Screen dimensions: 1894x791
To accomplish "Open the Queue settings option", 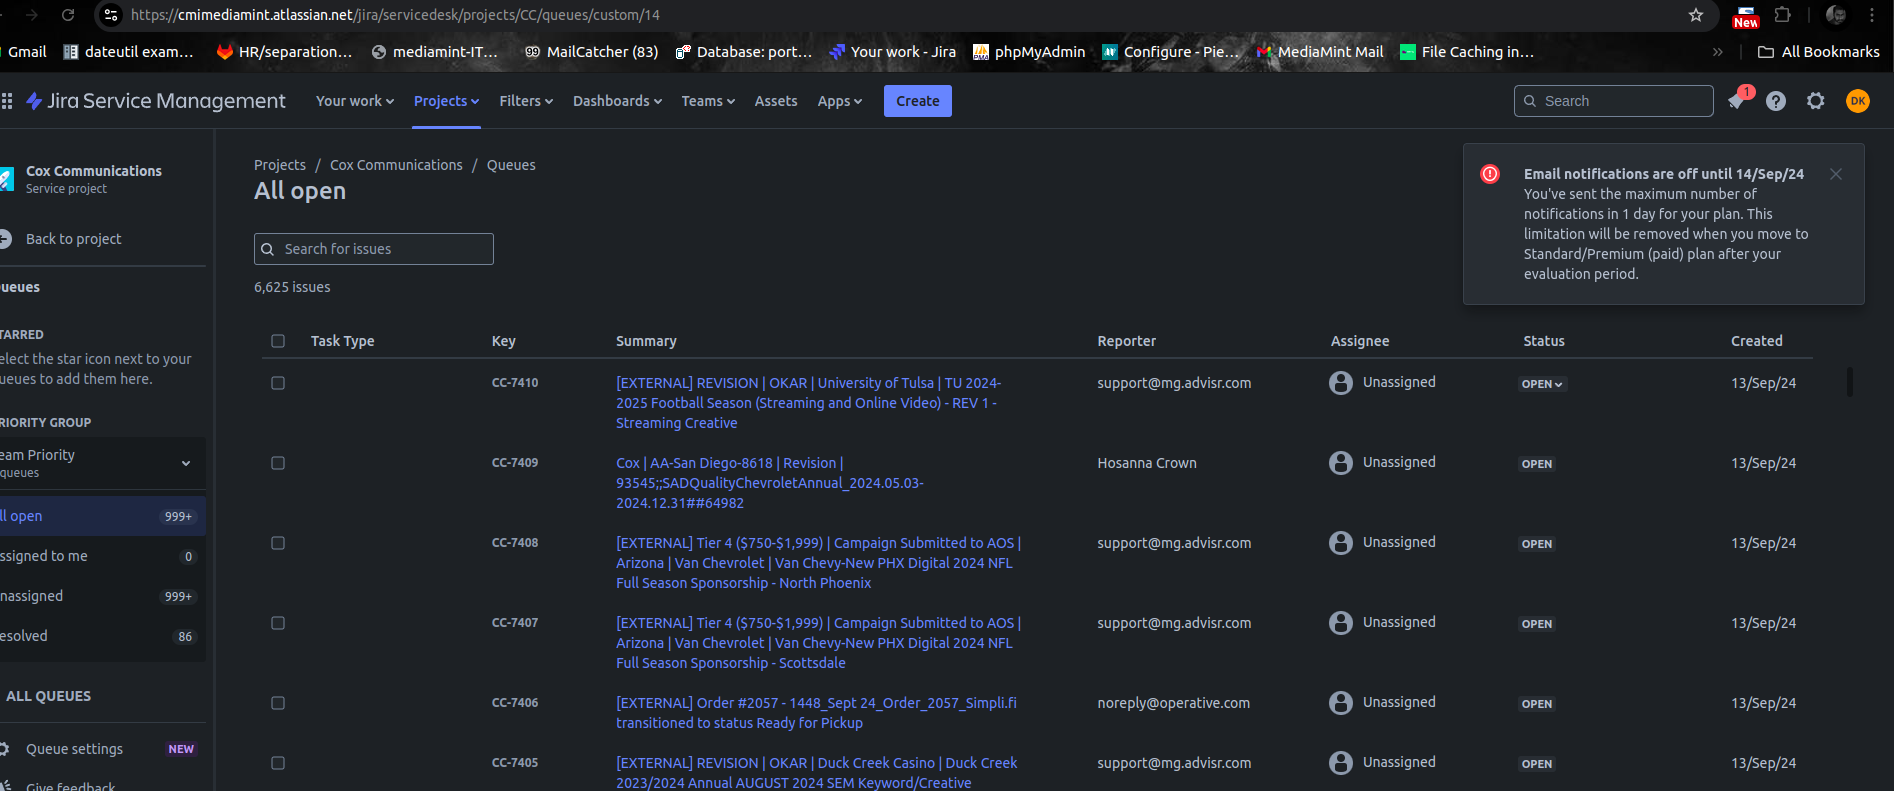I will click(x=74, y=749).
